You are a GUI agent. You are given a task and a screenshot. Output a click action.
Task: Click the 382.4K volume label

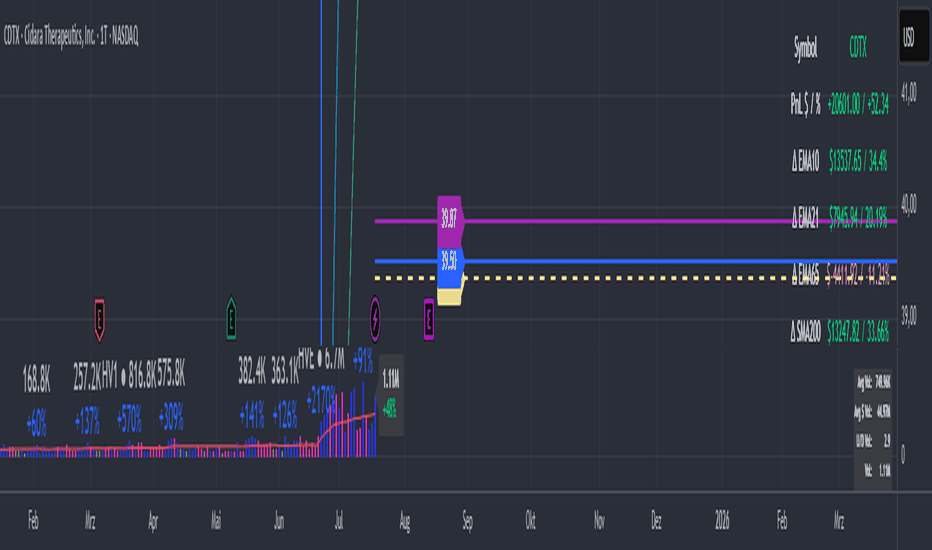252,371
